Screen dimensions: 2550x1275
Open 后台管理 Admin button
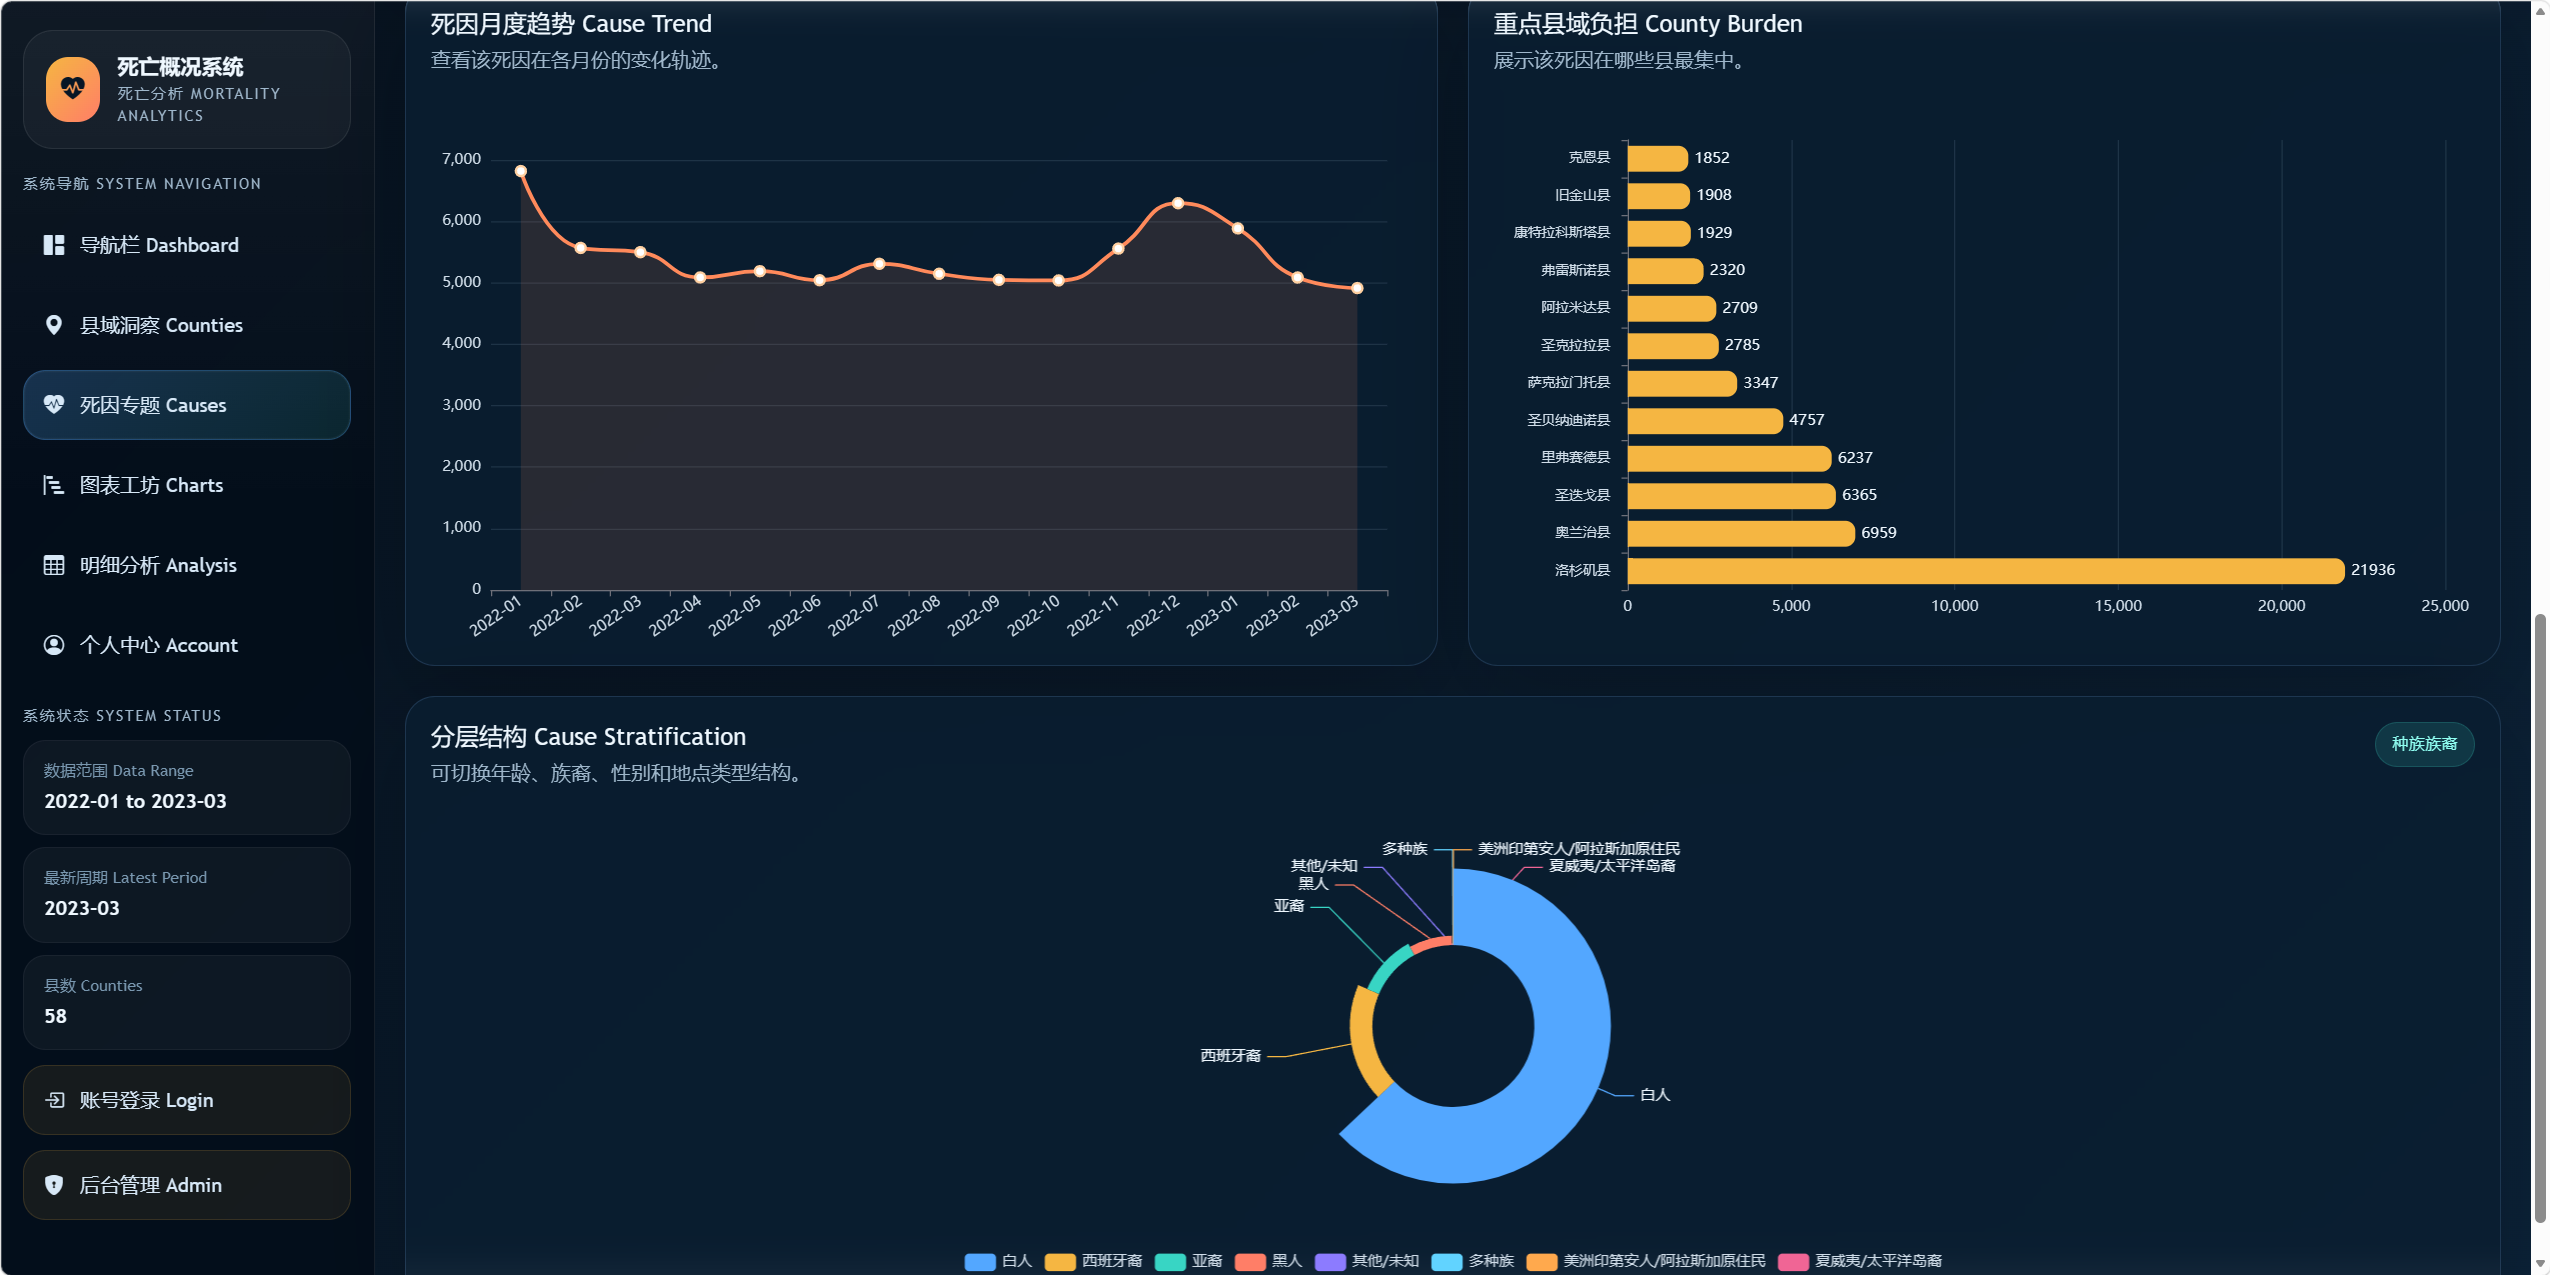[187, 1185]
